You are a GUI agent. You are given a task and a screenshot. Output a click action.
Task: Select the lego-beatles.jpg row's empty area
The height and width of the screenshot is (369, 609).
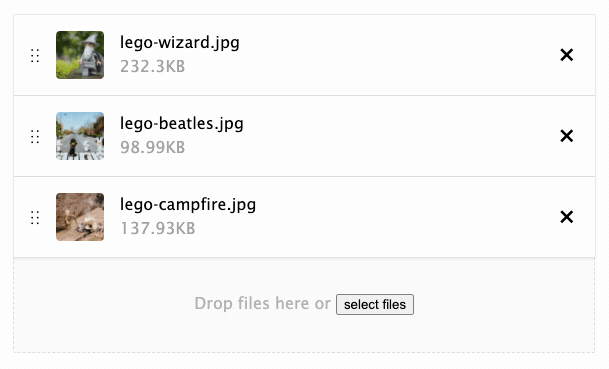[x=388, y=136]
